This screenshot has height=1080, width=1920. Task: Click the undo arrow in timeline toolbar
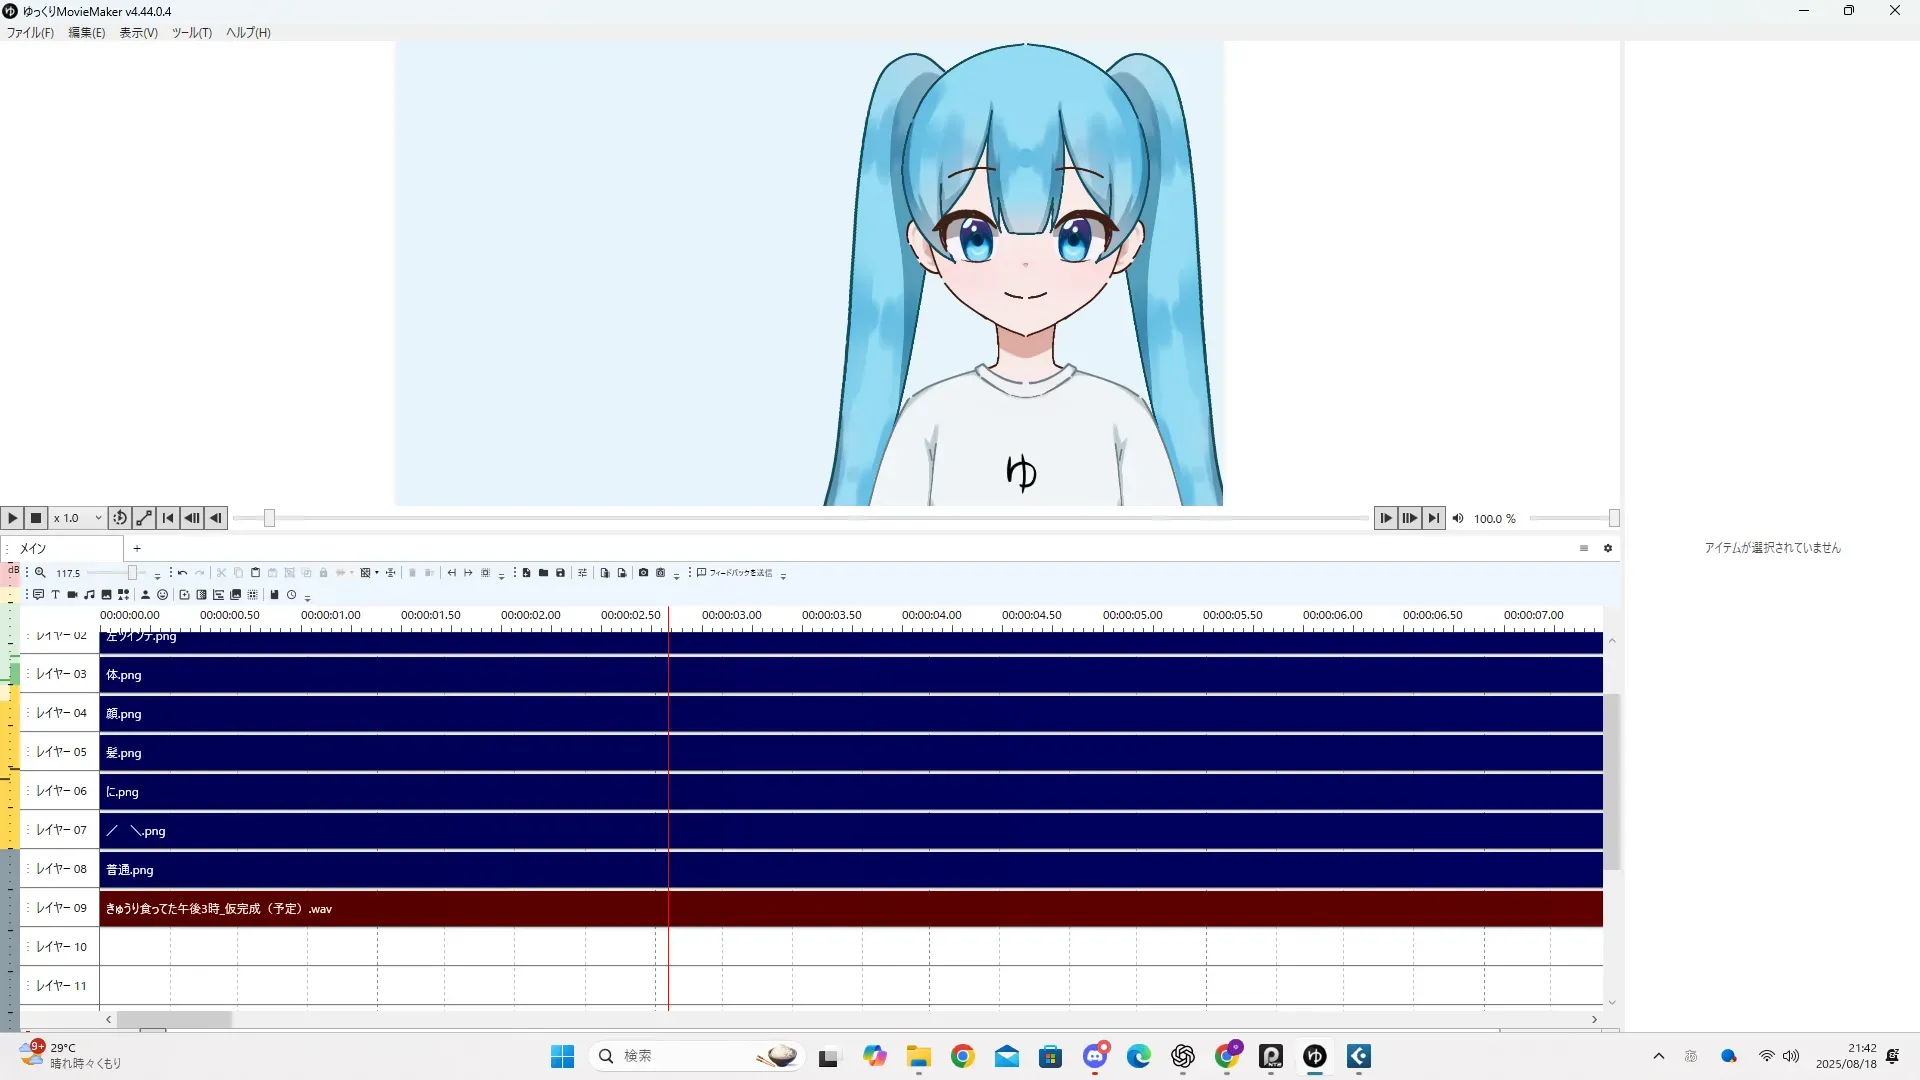[x=182, y=573]
